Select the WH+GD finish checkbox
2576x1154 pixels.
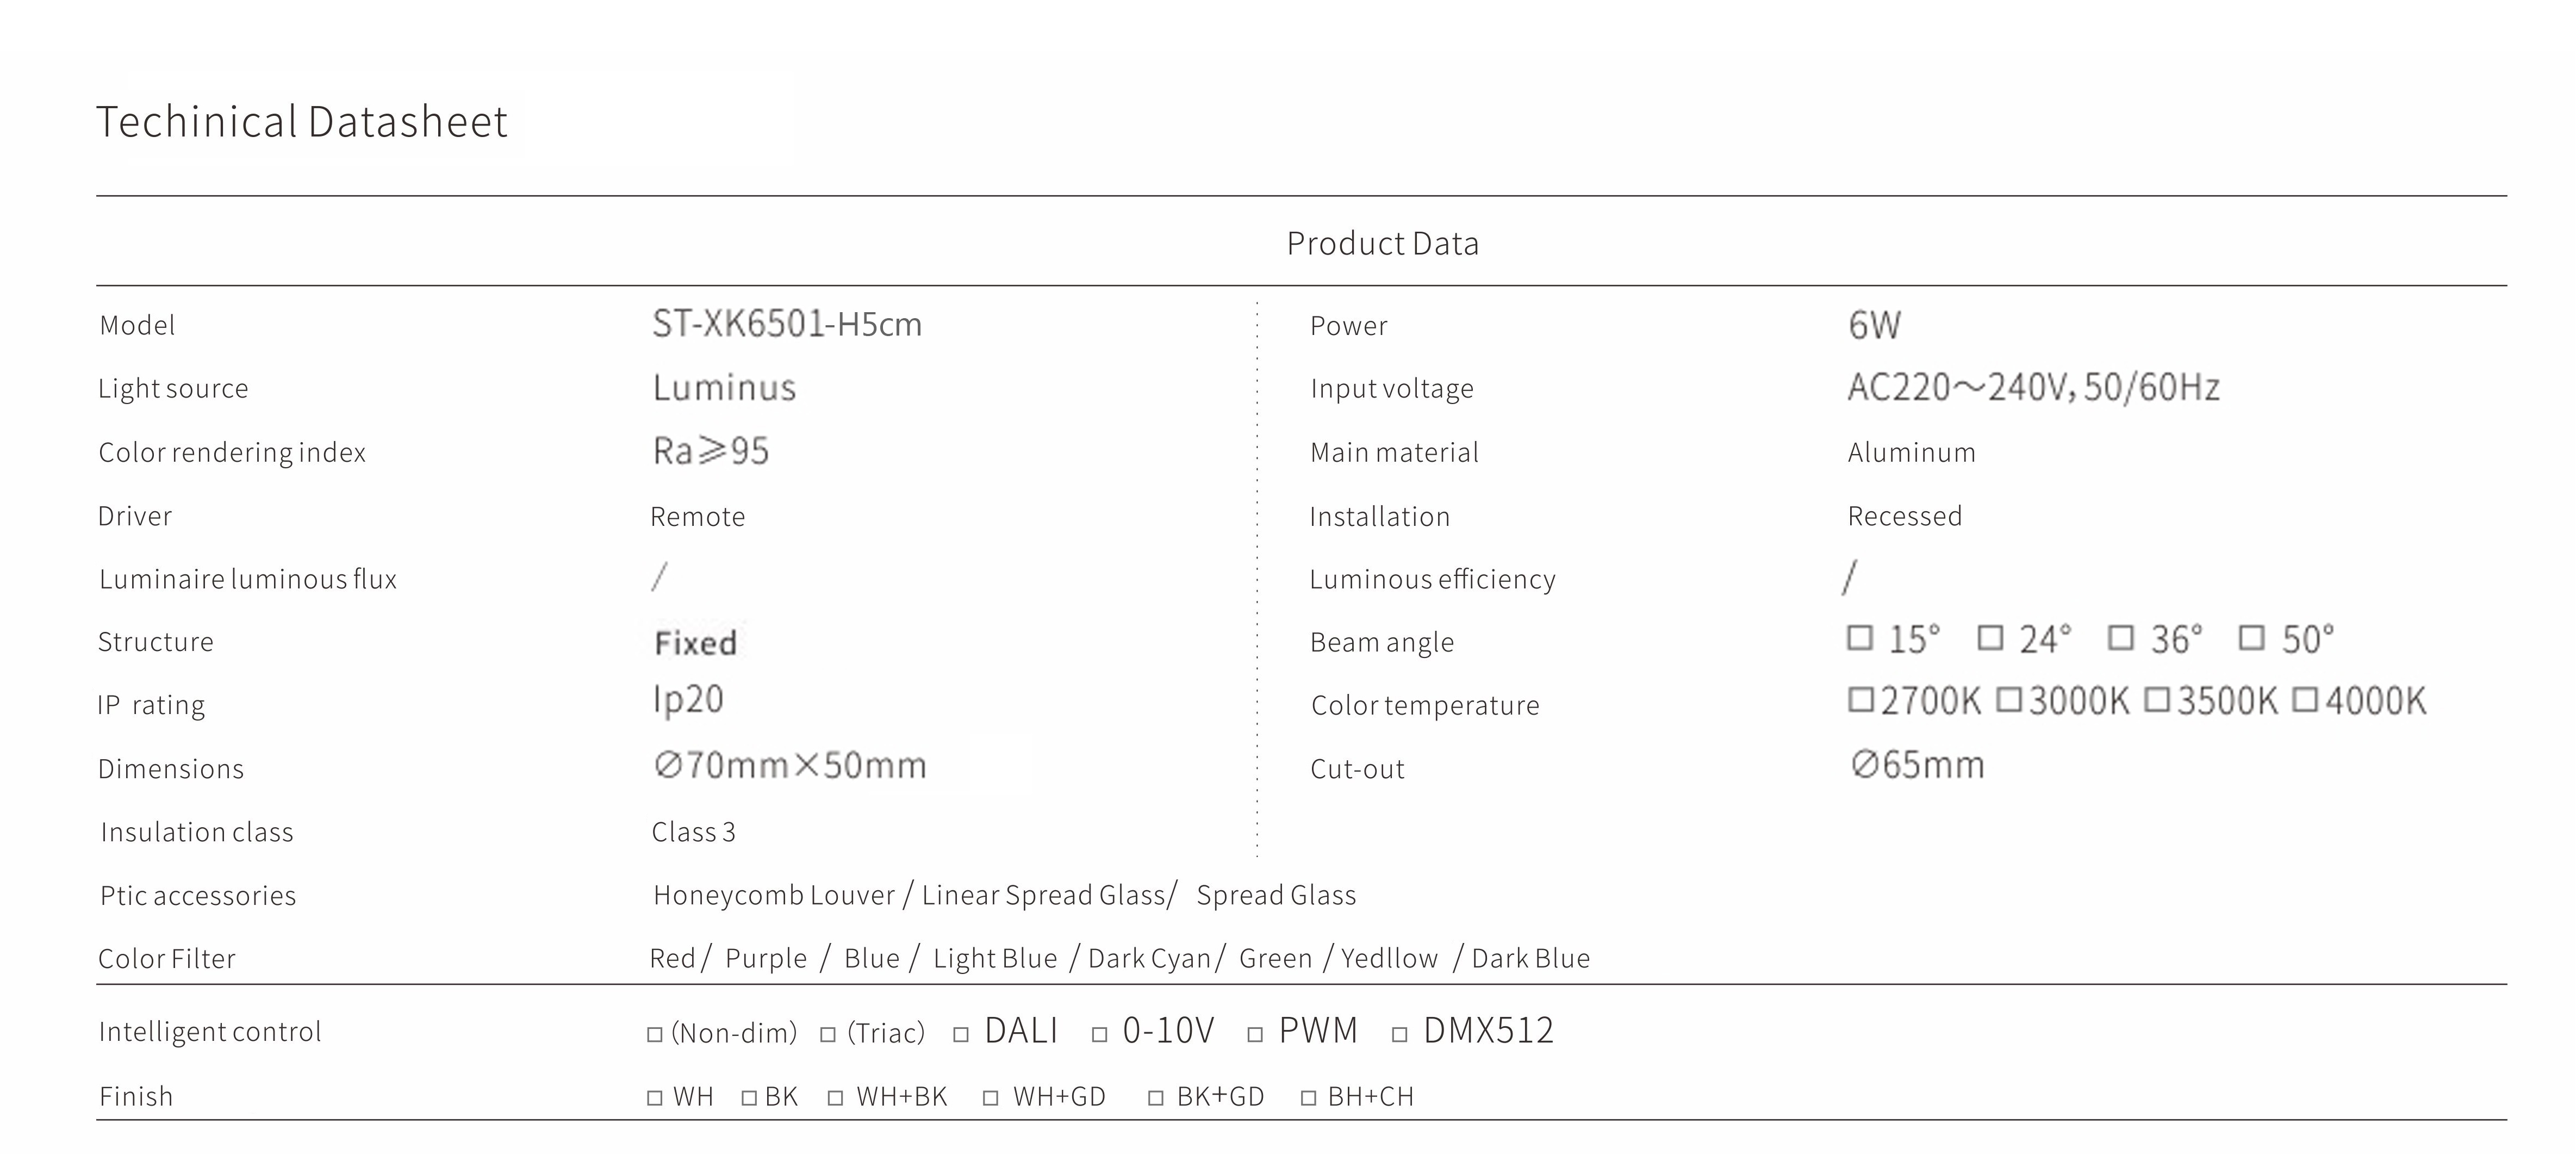991,1098
